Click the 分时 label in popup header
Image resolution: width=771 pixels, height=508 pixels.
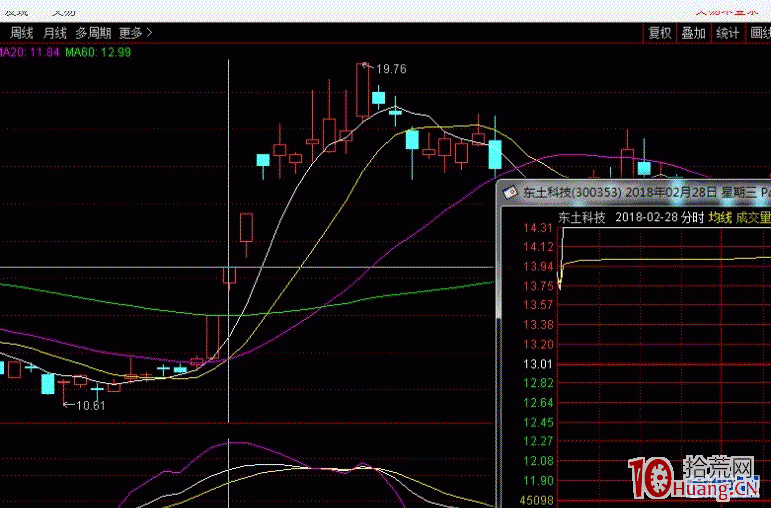point(692,216)
